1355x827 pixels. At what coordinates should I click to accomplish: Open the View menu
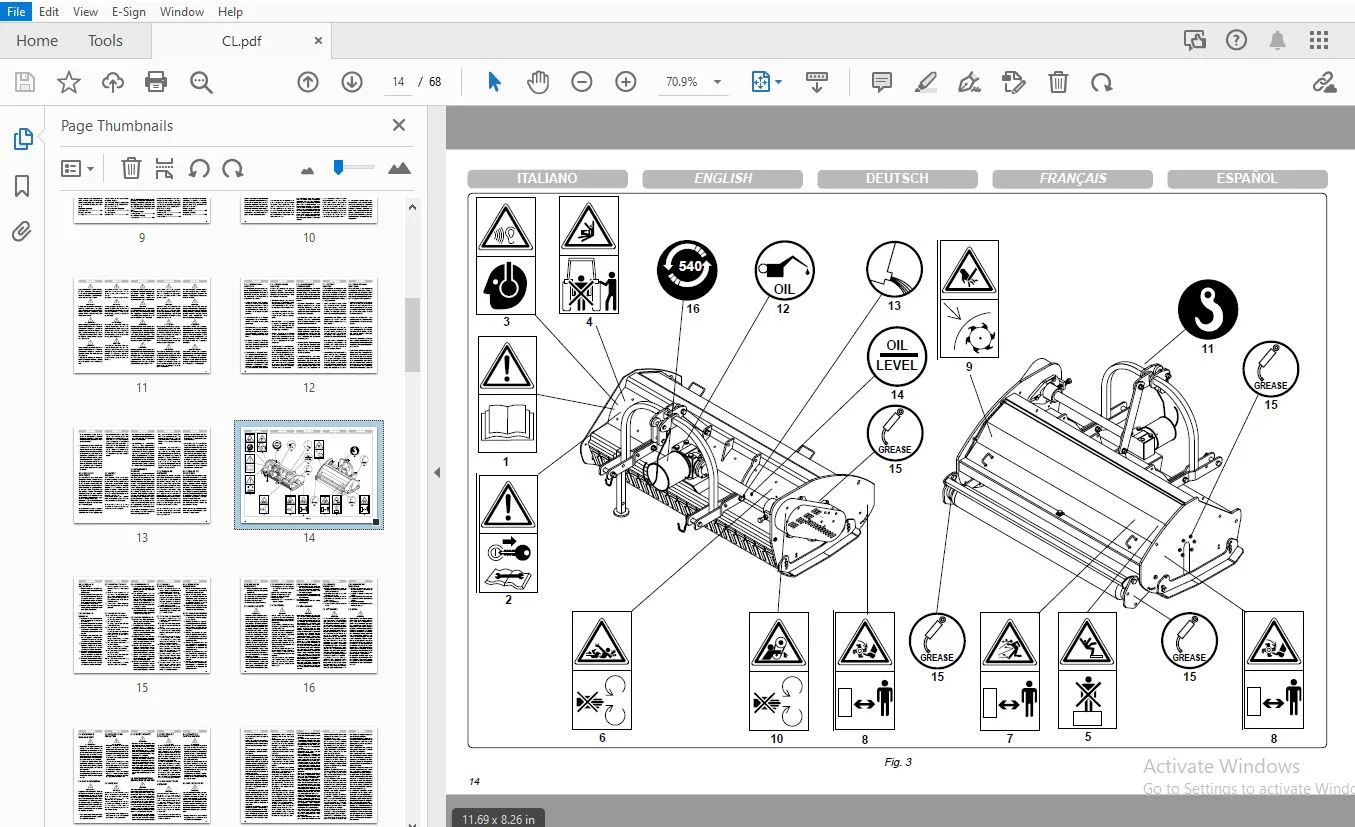86,12
